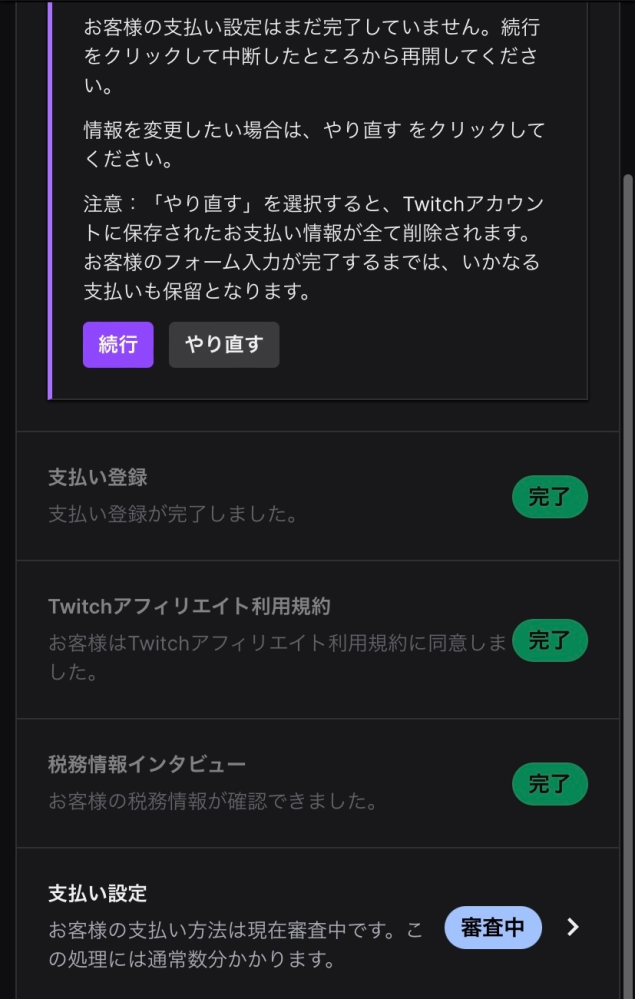Click the right-arrow chevron beside 審査中
Screen dimensions: 635x999
tap(573, 927)
